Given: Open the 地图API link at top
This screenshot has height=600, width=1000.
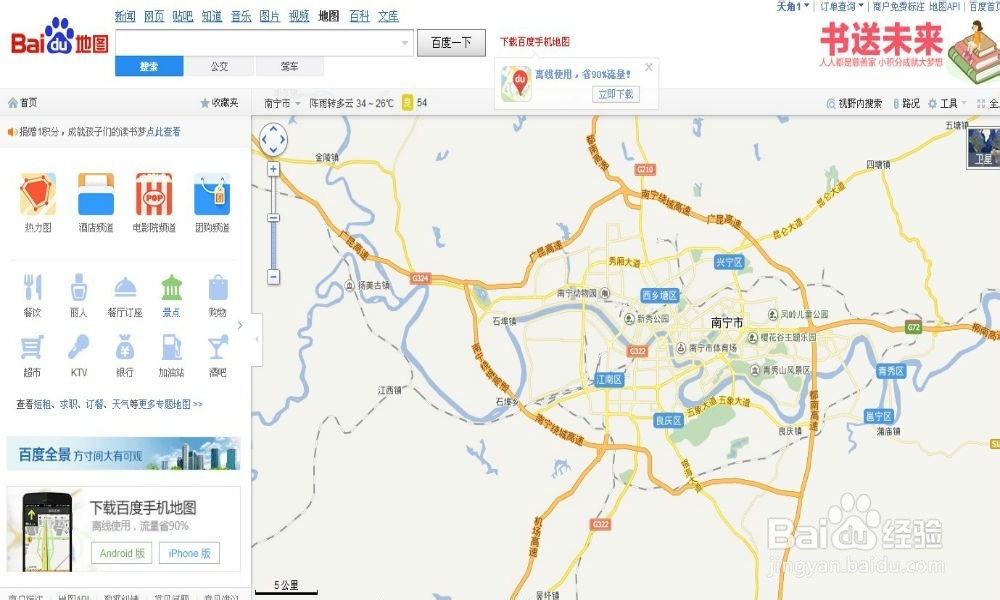Looking at the screenshot, I should [945, 6].
